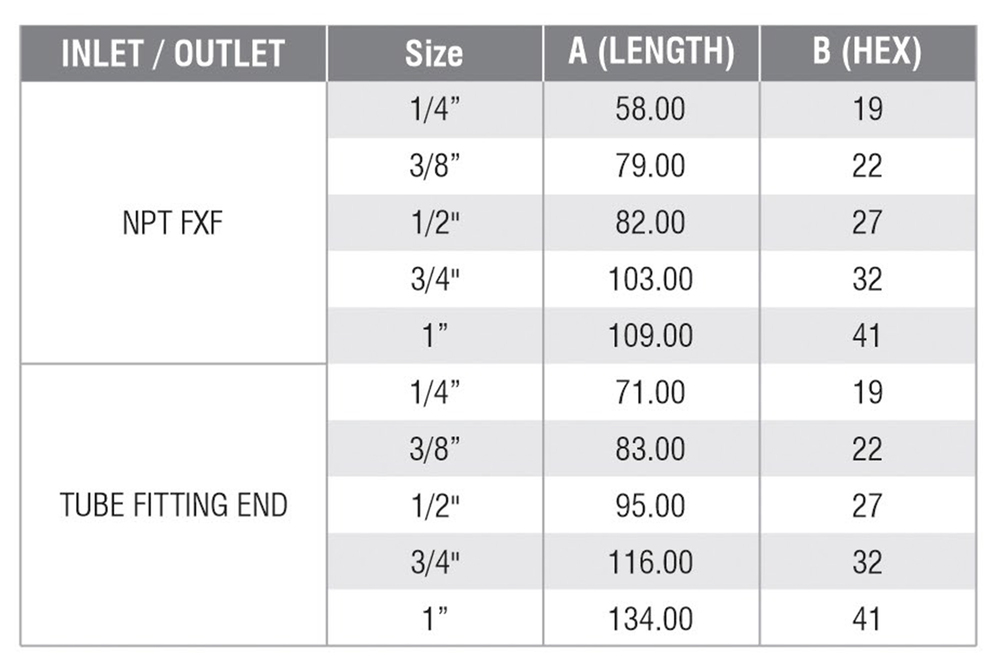Select the NPT FXF row group cell
Screen dimensions: 1000x670
click(173, 223)
